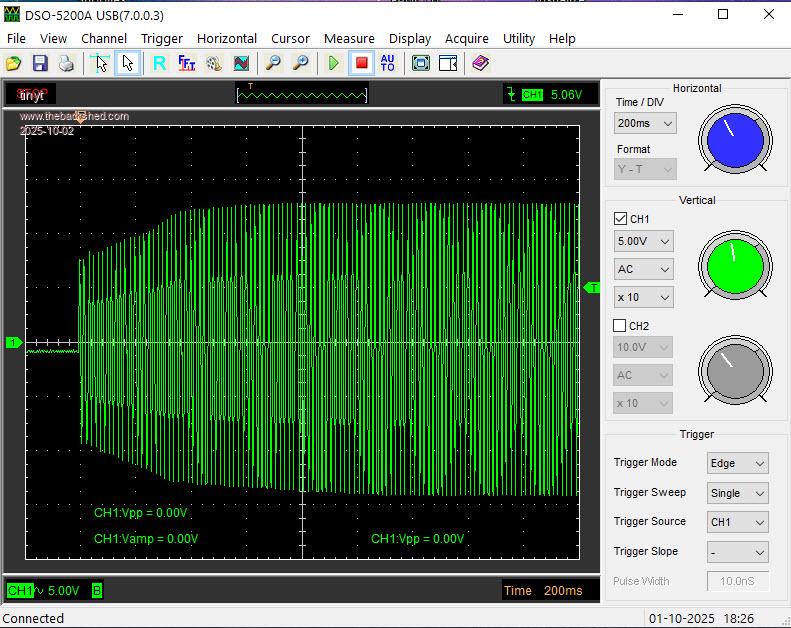
Task: Expand the Trigger Sweep Single dropdown
Action: tap(738, 493)
